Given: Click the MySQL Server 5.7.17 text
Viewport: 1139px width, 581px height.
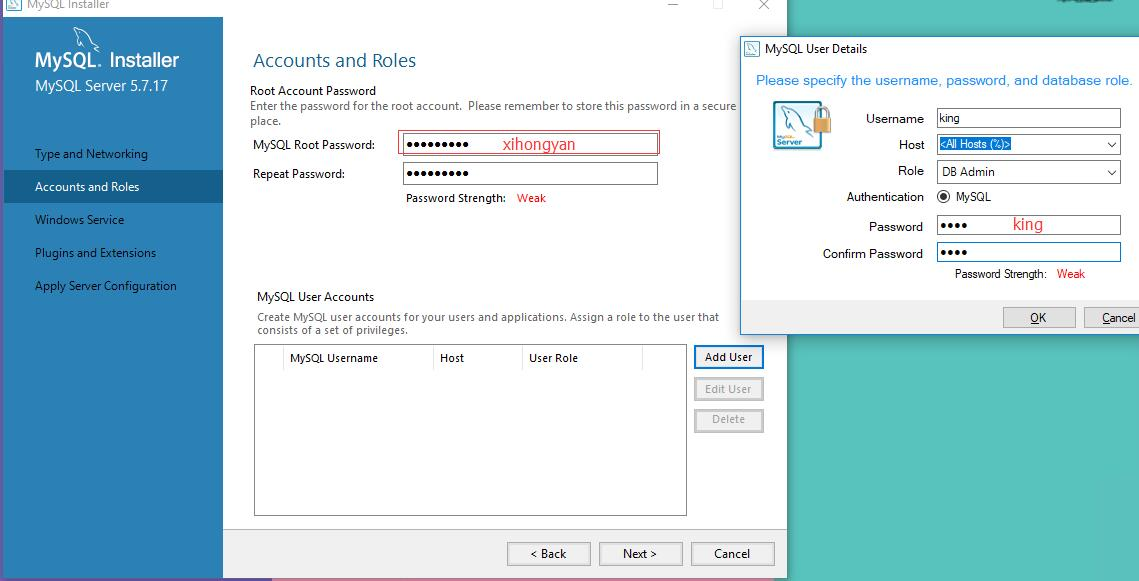Looking at the screenshot, I should click(x=101, y=86).
